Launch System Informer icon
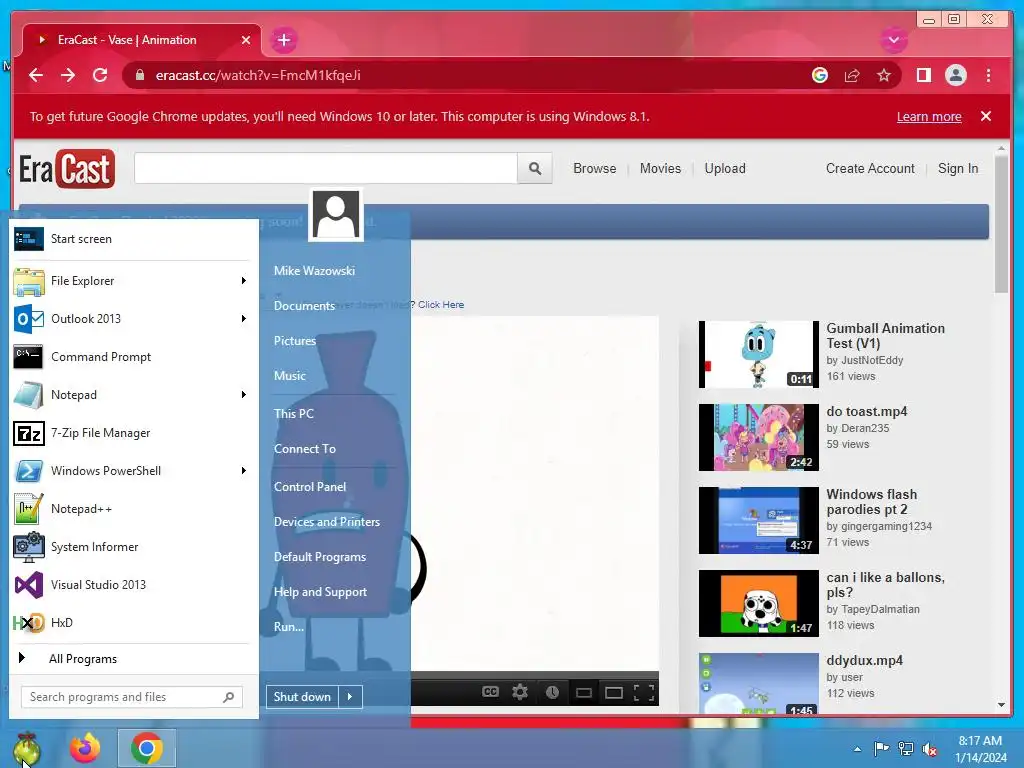Screen dimensions: 1024x768 pyautogui.click(x=29, y=547)
